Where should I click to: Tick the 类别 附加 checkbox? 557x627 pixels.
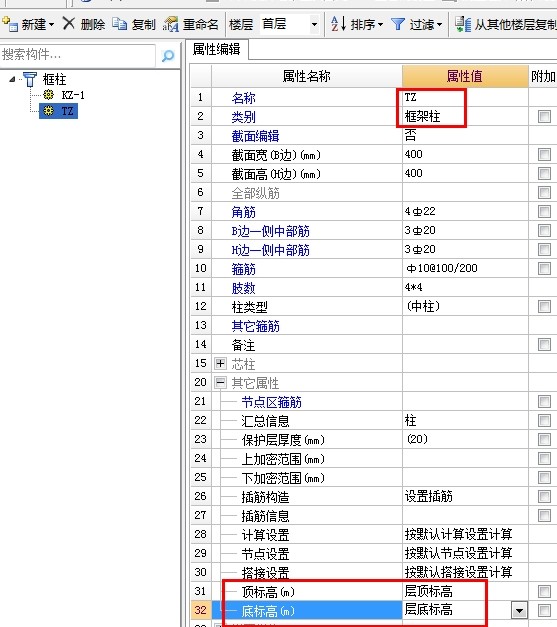point(544,116)
